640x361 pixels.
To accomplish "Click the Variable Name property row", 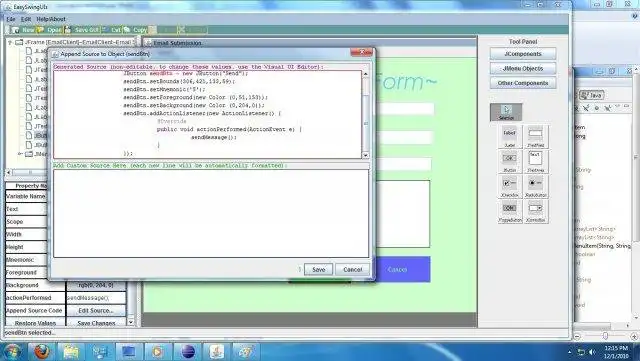I will click(27, 196).
